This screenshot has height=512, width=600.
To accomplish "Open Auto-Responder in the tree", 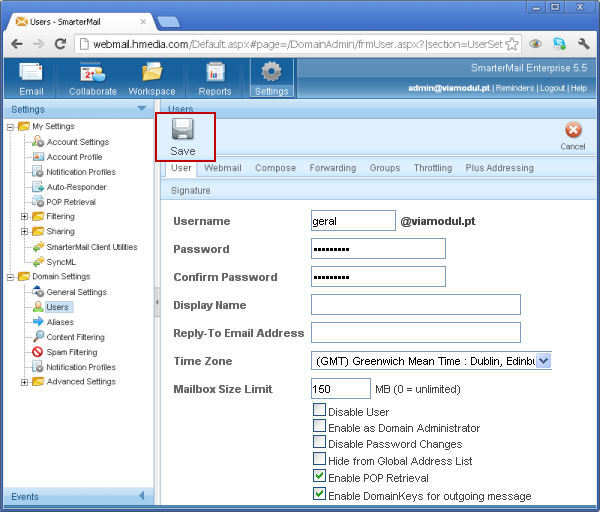I will click(76, 187).
